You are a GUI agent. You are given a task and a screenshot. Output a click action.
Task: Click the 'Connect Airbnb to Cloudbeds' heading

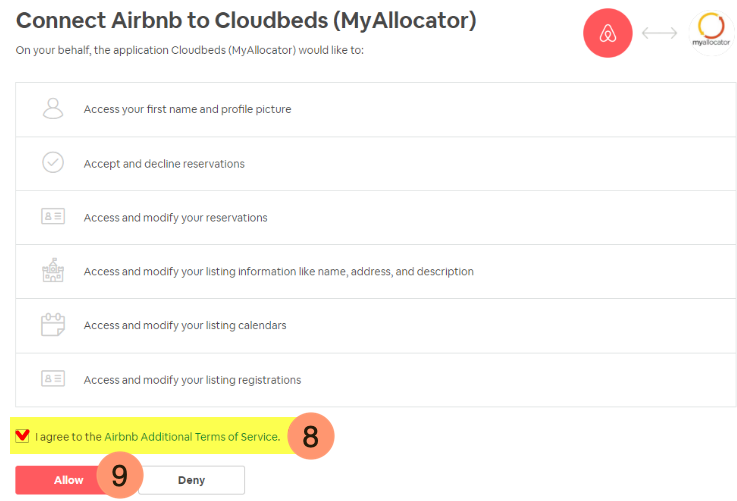pos(246,20)
